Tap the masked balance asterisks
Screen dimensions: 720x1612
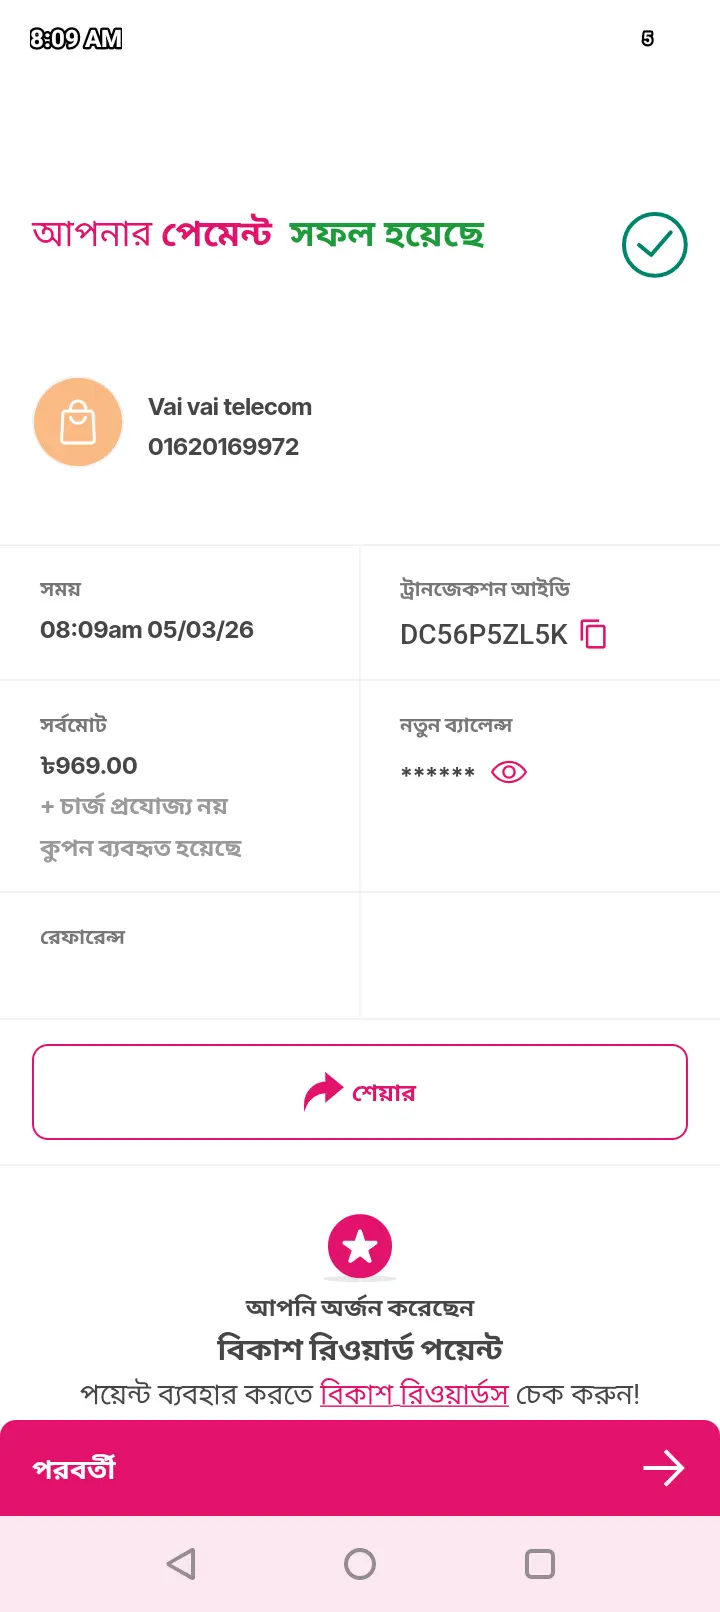[437, 773]
